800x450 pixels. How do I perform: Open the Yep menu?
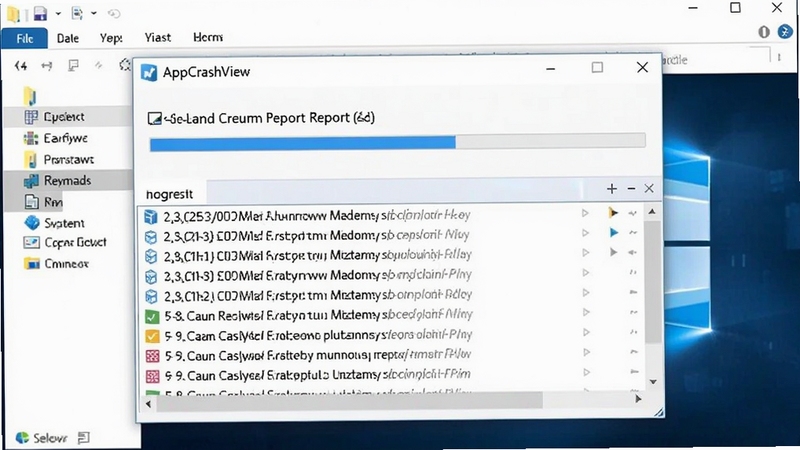pyautogui.click(x=111, y=38)
